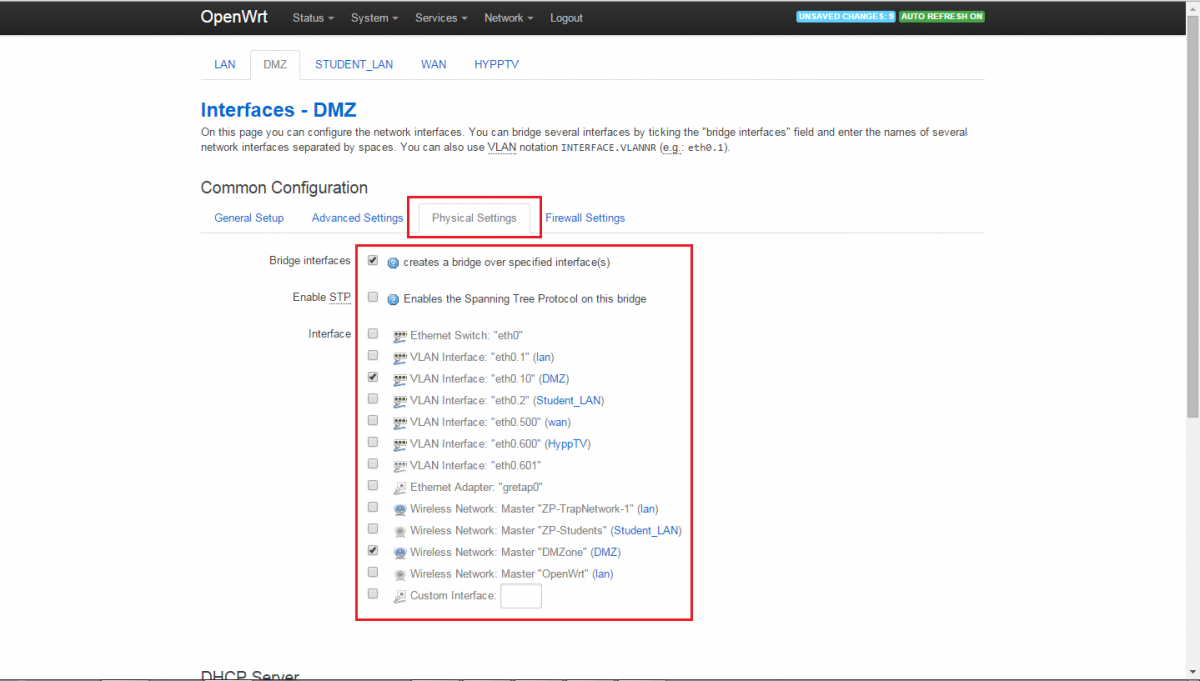Click the Ethernet Switch eth0 icon

tap(400, 336)
